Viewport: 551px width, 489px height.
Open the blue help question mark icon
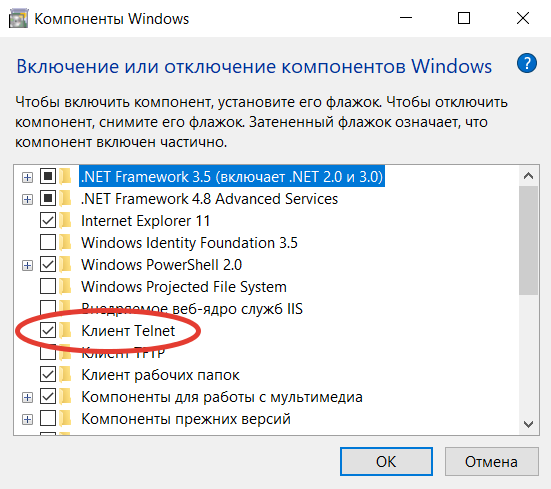click(526, 64)
